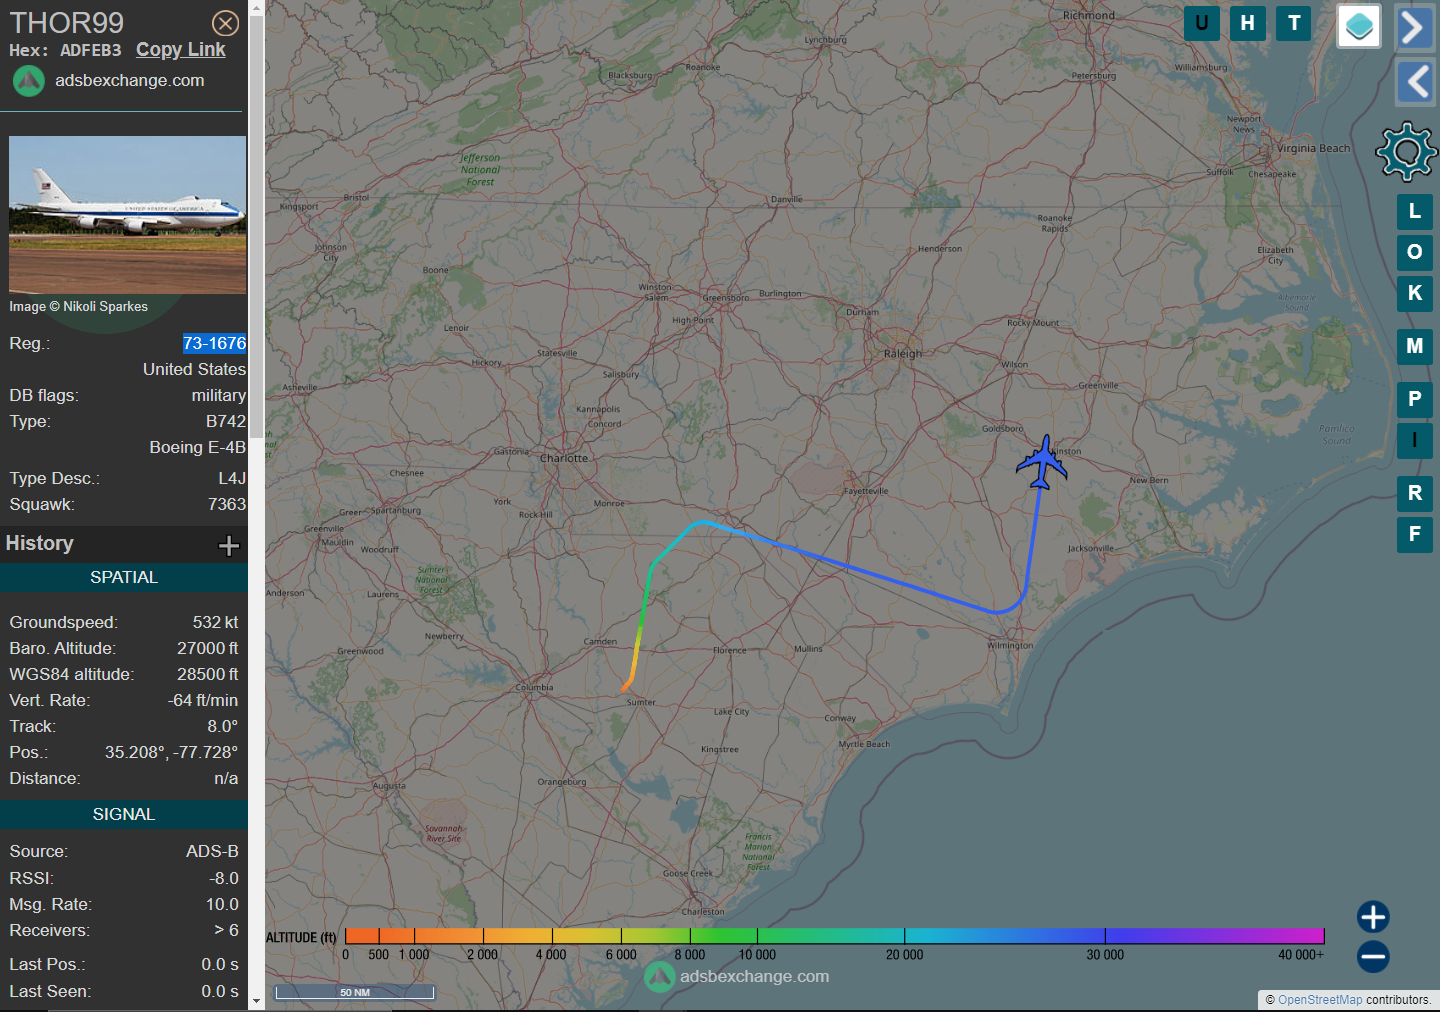Screen dimensions: 1440x1012
Task: Click the position coordinates 35.208°, -77.728°
Action: [172, 752]
